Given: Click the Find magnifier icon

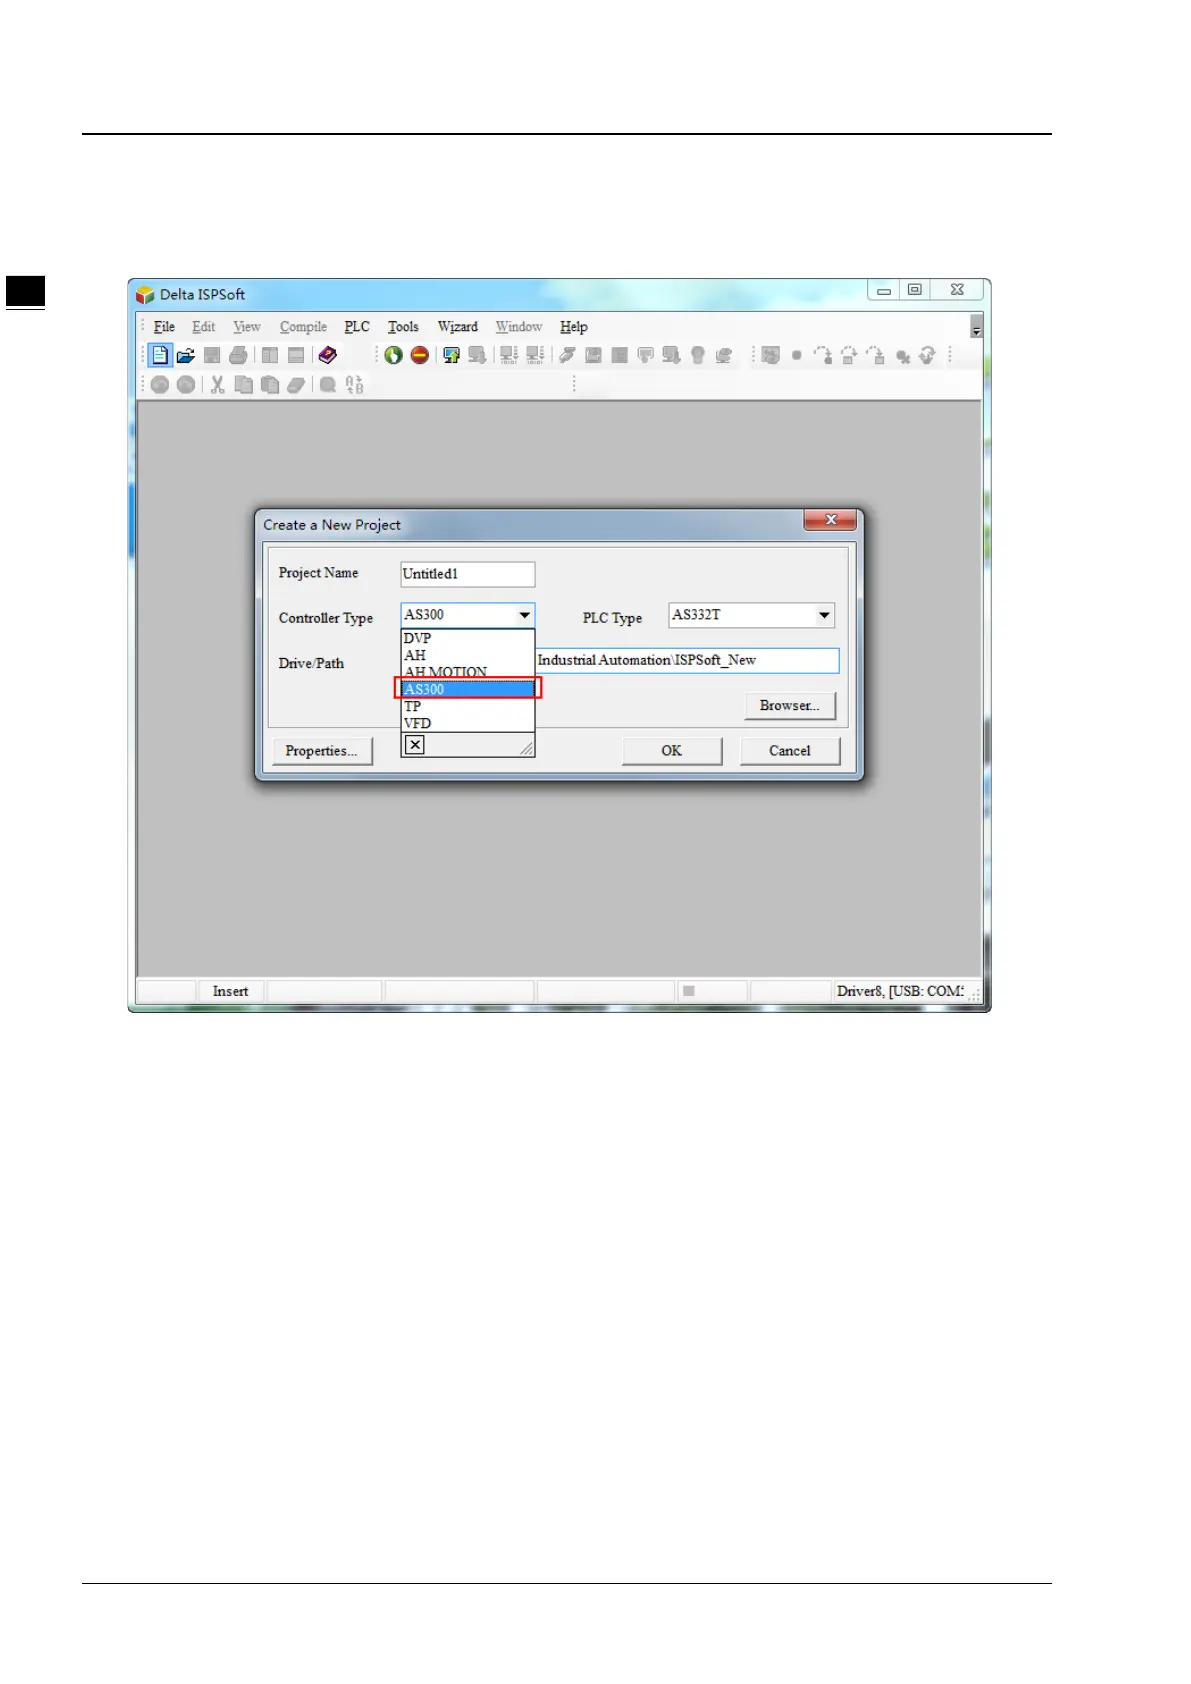Looking at the screenshot, I should (x=327, y=385).
